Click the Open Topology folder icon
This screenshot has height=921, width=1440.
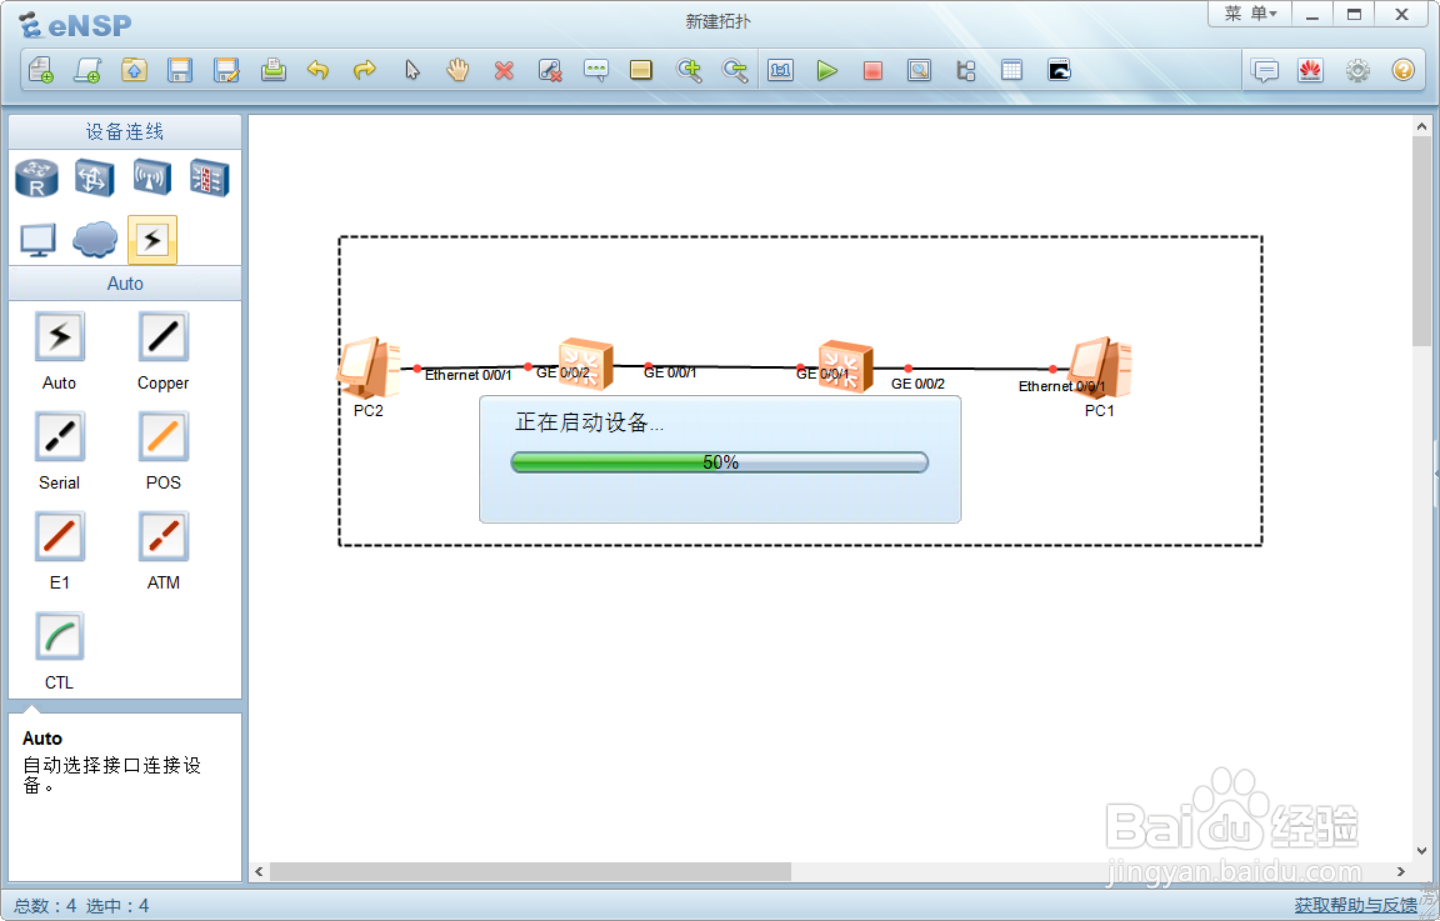coord(134,70)
